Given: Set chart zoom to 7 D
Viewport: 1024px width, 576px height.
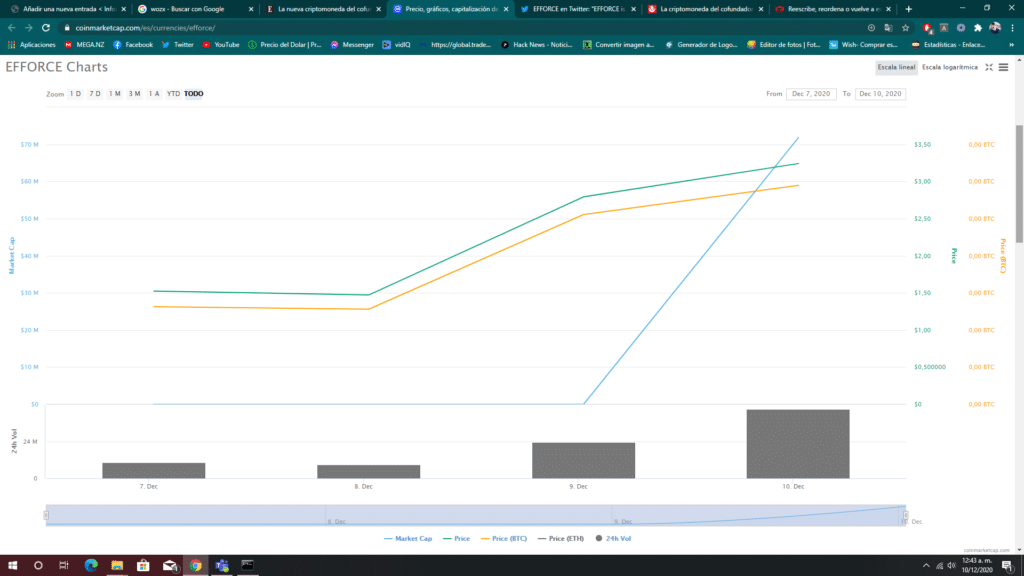Looking at the screenshot, I should (95, 94).
